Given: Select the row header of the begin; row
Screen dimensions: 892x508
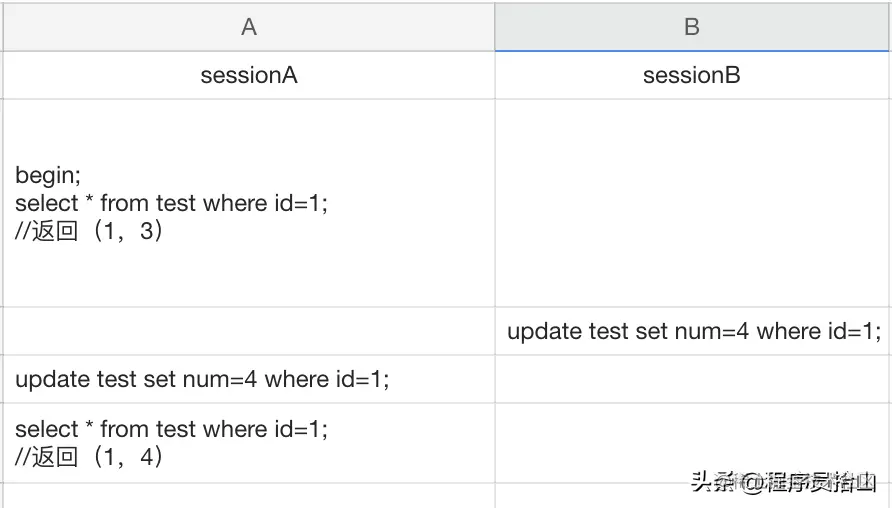Looking at the screenshot, I should pos(2,203).
